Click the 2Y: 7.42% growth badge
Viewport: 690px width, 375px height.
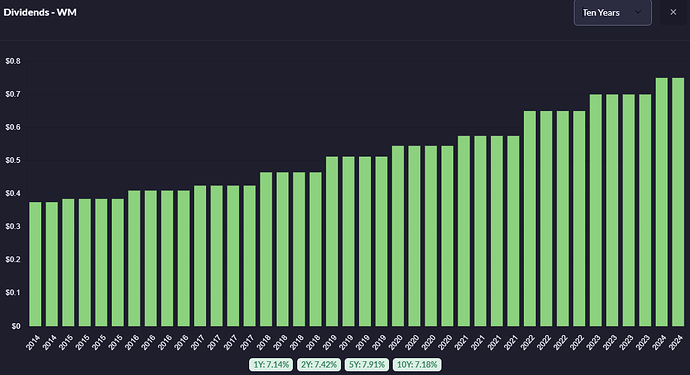(x=319, y=364)
